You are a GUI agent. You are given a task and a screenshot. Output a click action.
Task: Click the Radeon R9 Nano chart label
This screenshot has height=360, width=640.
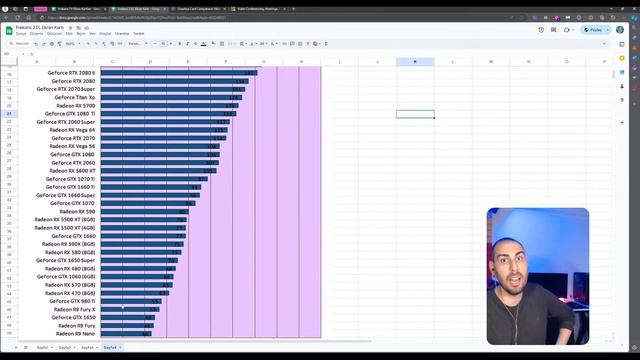tap(75, 333)
